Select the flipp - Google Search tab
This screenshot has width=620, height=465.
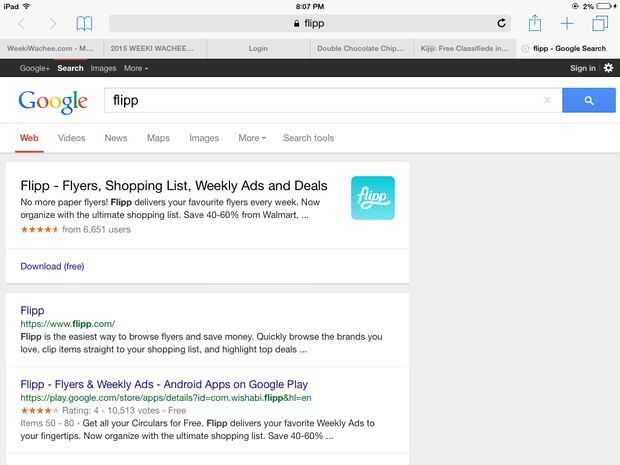point(569,48)
